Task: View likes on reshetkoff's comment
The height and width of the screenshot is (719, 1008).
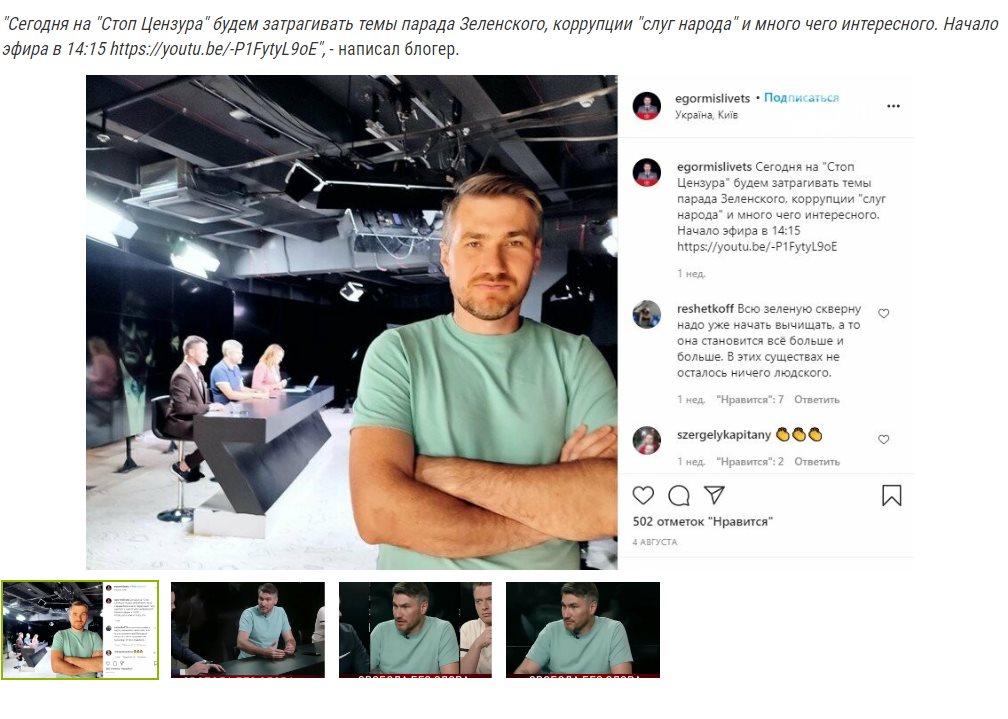Action: coord(750,399)
